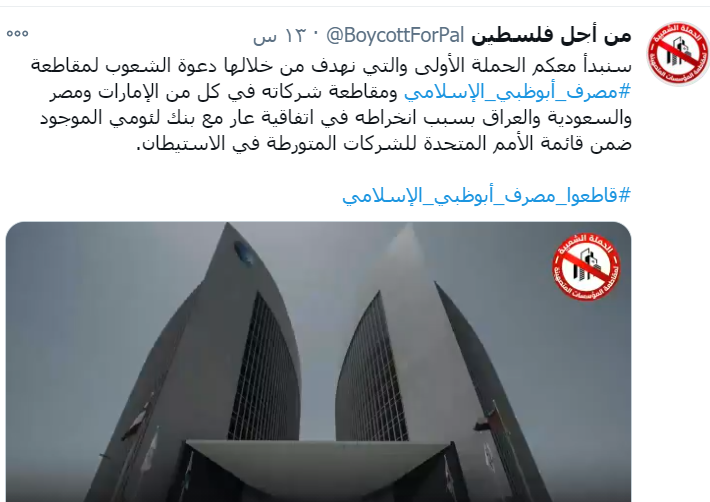Click the blue emblem on the left tower
Image resolution: width=710 pixels, height=502 pixels.
point(244,253)
